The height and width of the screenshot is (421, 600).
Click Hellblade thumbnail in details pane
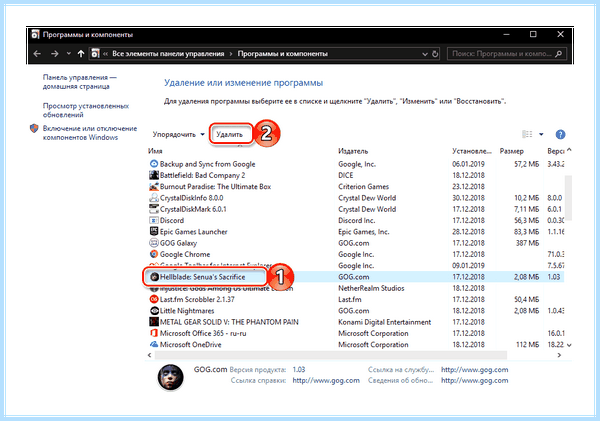pos(171,377)
